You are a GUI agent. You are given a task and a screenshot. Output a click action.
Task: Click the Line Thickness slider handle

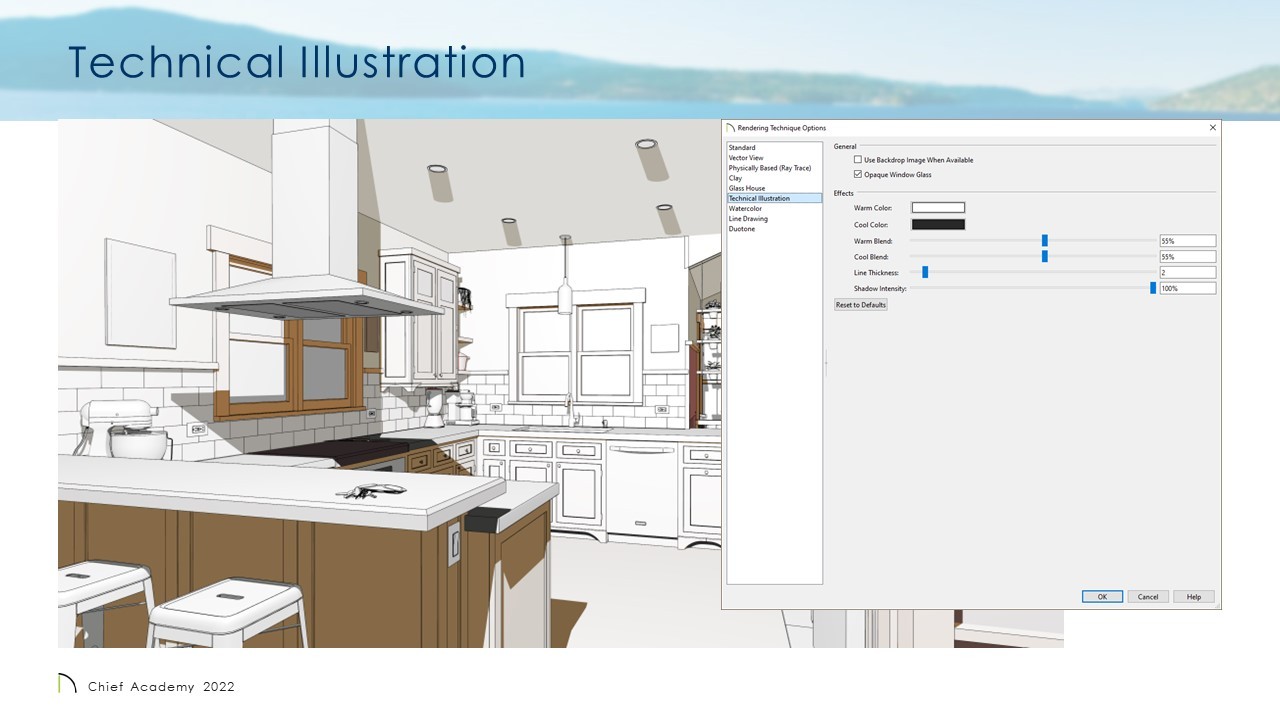tap(925, 272)
